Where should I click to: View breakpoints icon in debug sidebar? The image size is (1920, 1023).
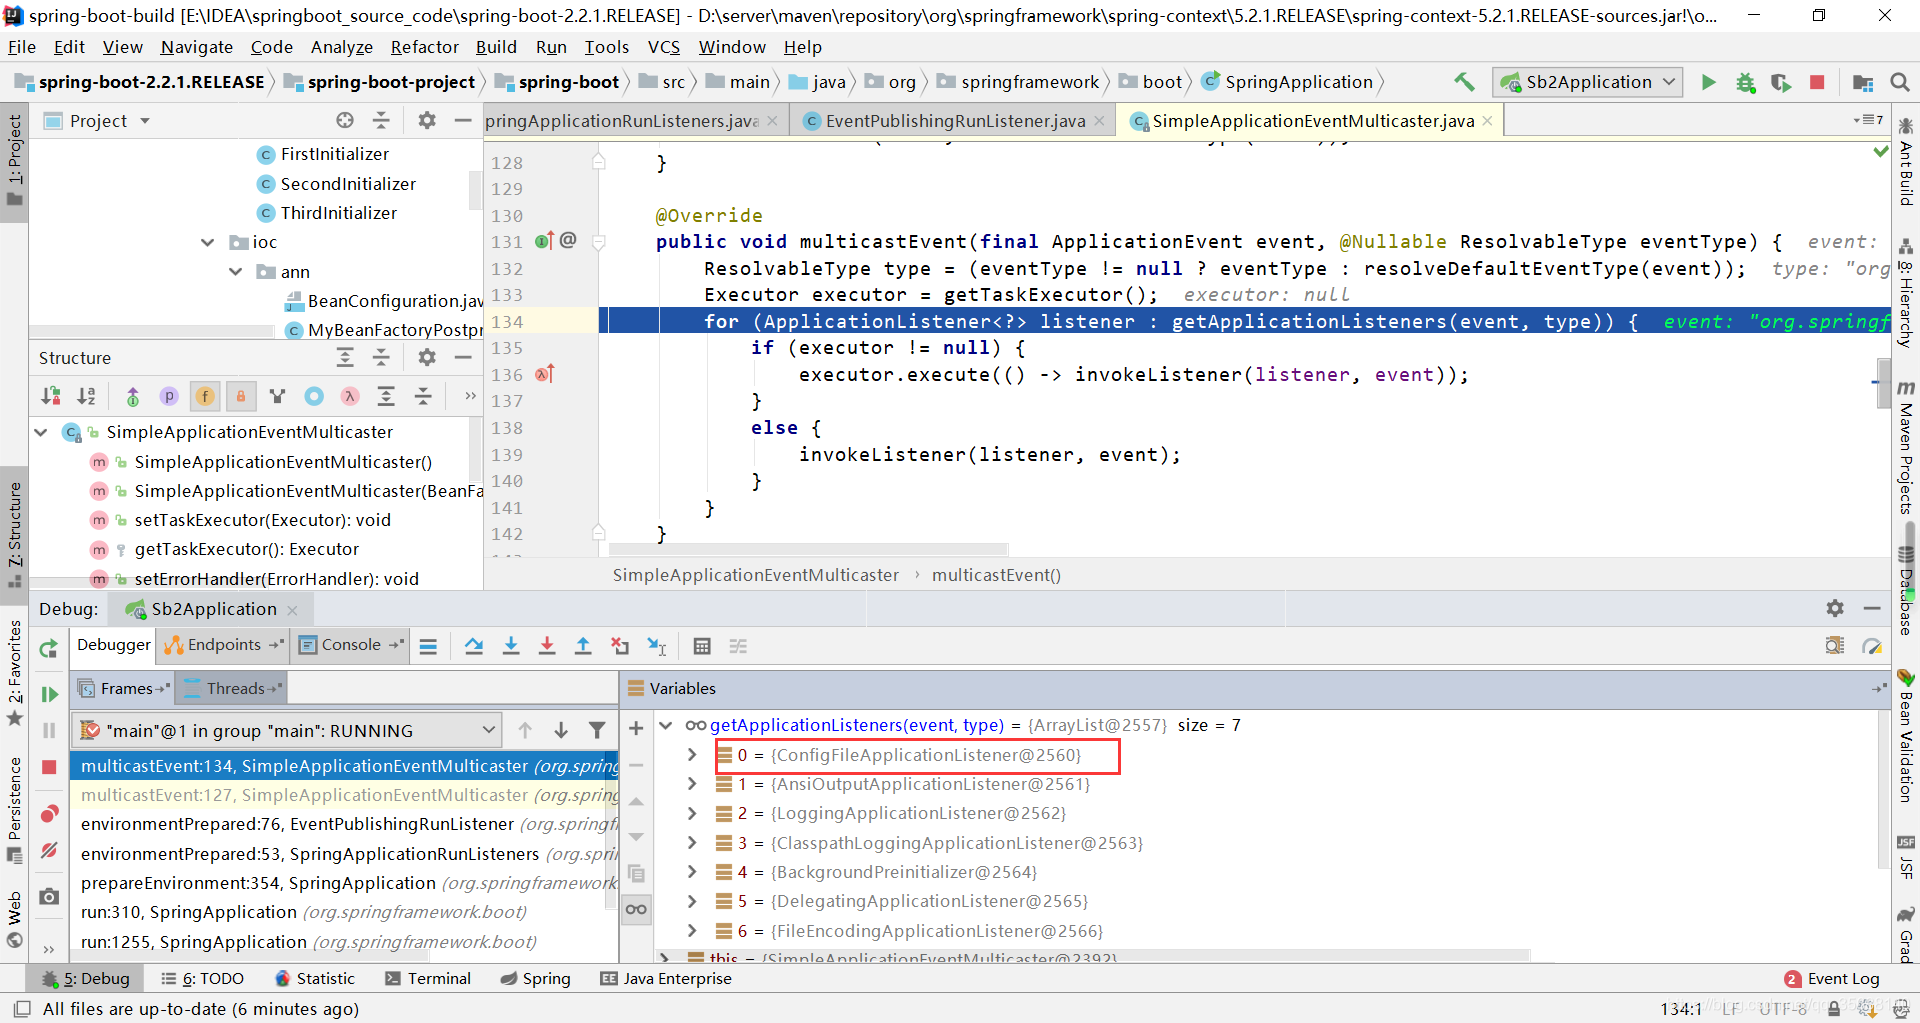[x=48, y=813]
